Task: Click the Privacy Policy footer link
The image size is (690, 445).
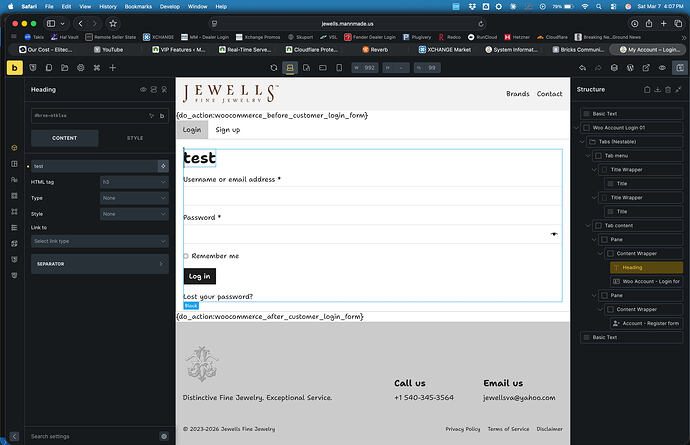Action: (463, 429)
